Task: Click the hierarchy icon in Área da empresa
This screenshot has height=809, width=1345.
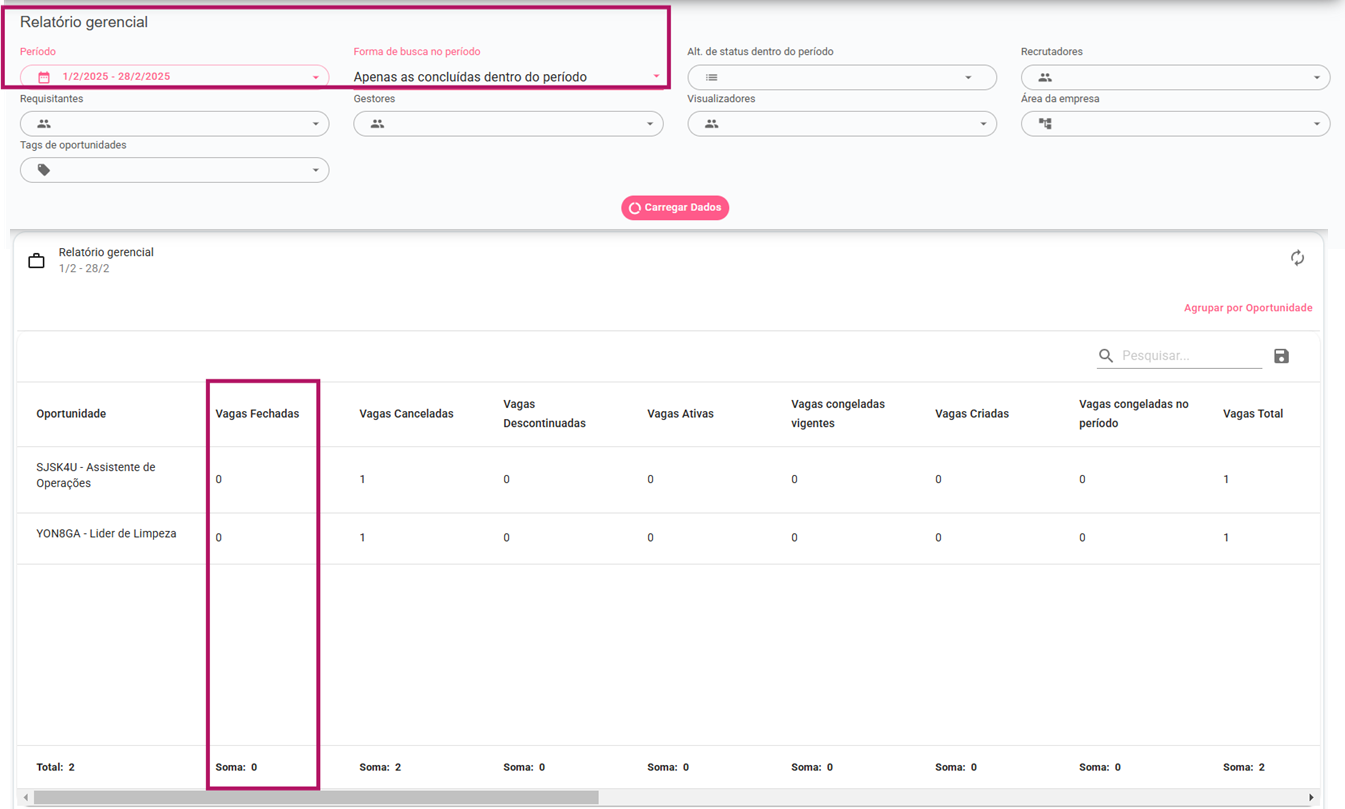Action: [x=1045, y=124]
